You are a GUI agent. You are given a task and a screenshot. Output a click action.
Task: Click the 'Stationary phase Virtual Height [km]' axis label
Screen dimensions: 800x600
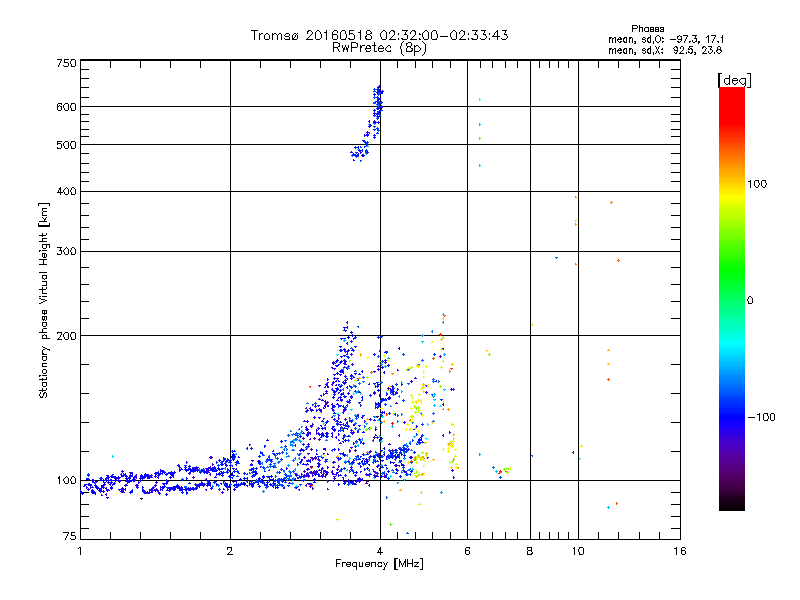pos(44,301)
